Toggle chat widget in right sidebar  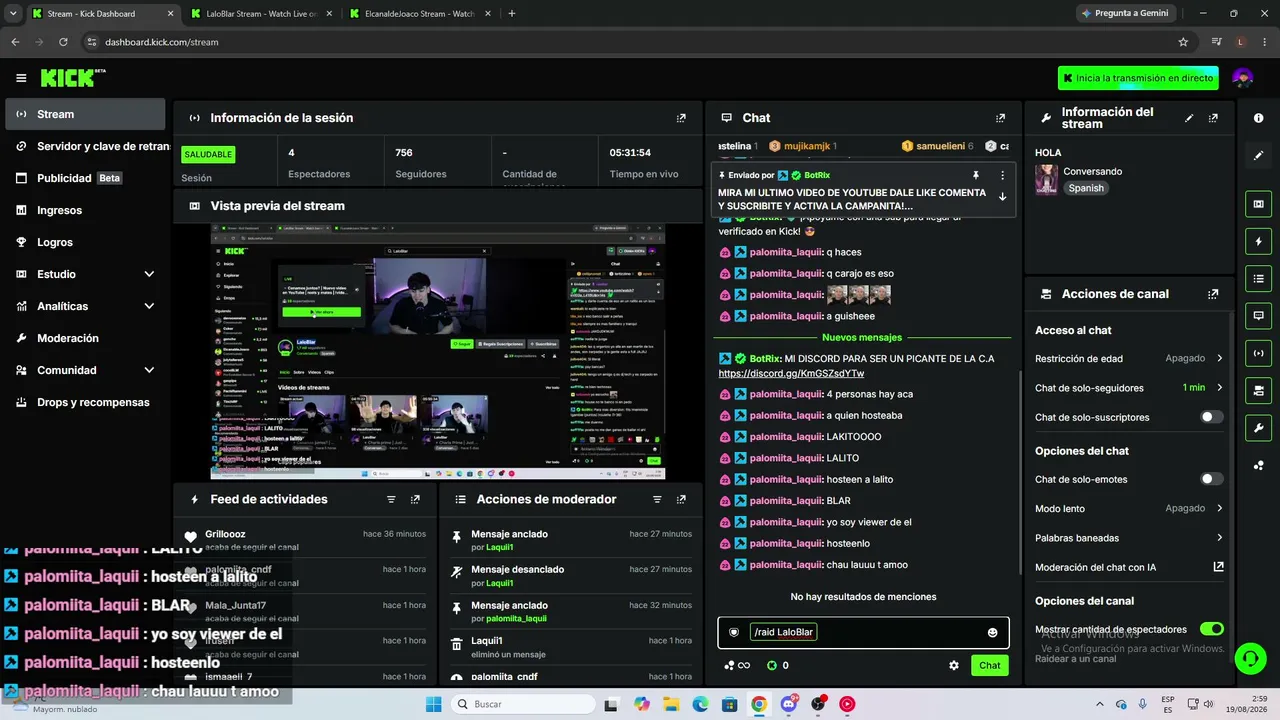pos(1258,315)
